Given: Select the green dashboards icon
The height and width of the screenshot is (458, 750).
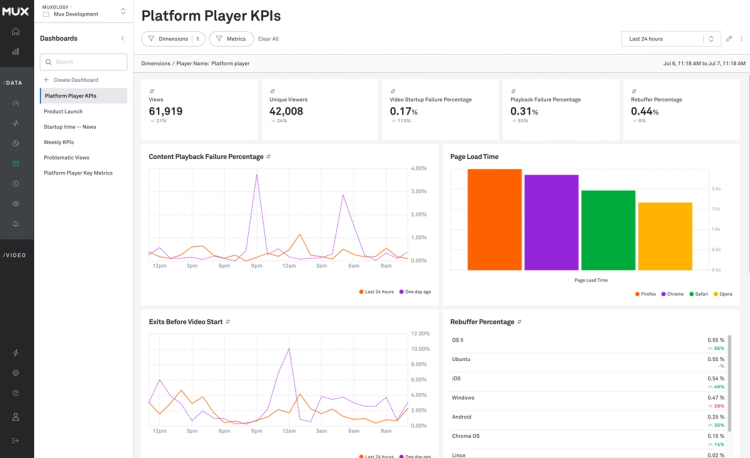Looking at the screenshot, I should click(16, 164).
